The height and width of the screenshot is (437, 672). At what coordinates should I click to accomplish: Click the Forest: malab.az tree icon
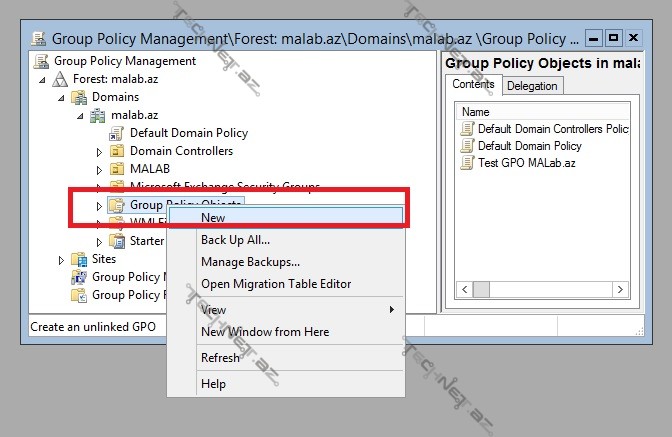tap(60, 79)
